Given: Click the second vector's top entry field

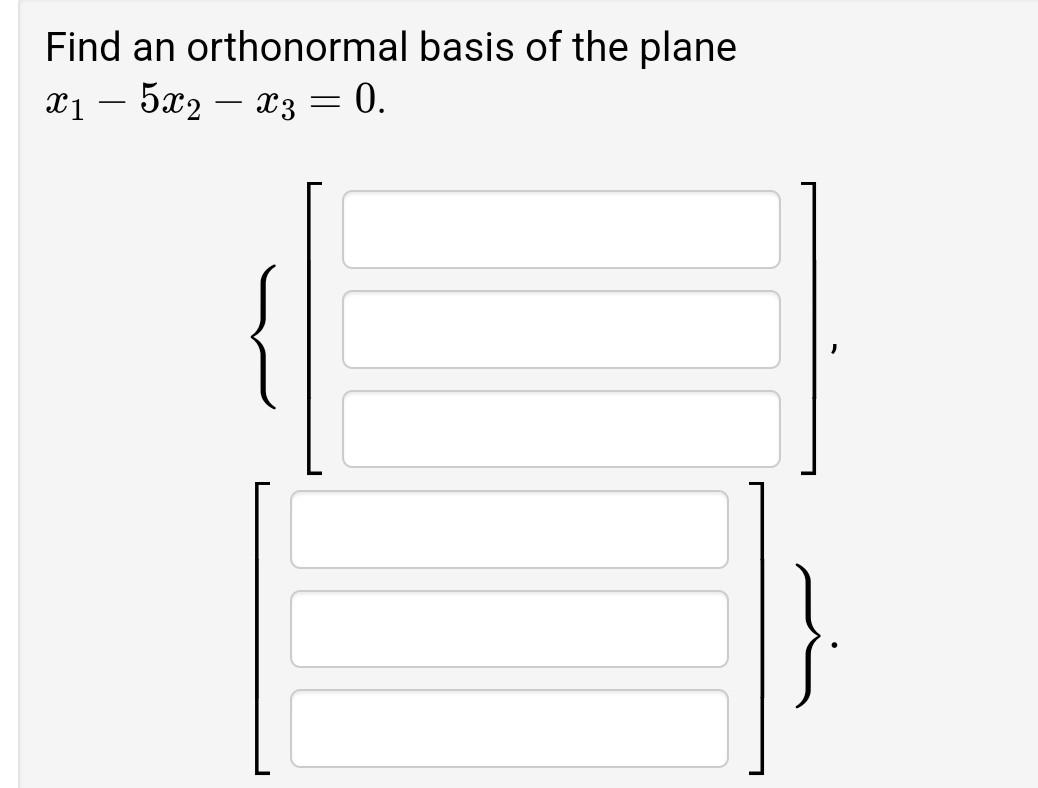Looking at the screenshot, I should pyautogui.click(x=509, y=530).
